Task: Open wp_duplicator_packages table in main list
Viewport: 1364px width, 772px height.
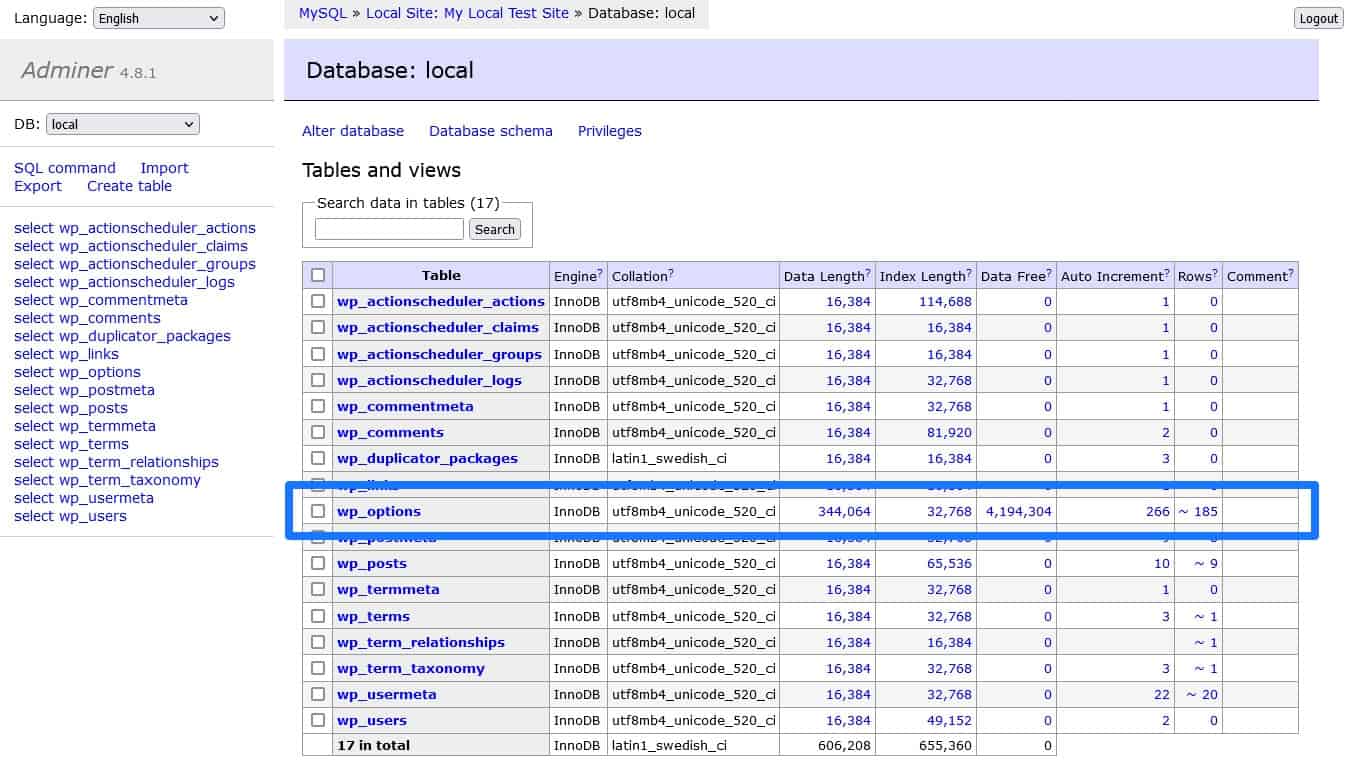Action: pos(427,458)
